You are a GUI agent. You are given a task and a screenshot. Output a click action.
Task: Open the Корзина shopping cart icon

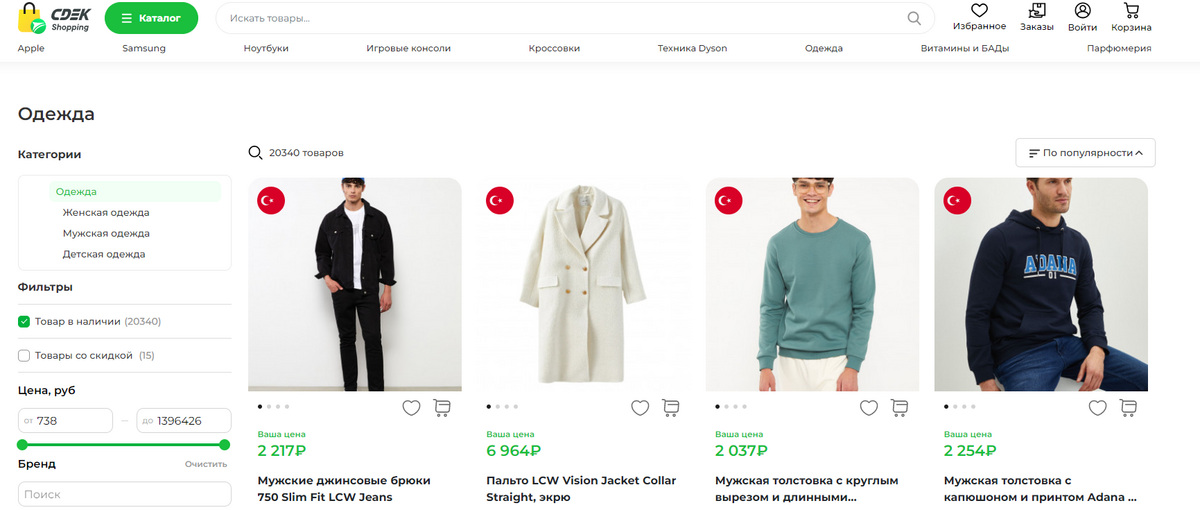tap(1131, 11)
